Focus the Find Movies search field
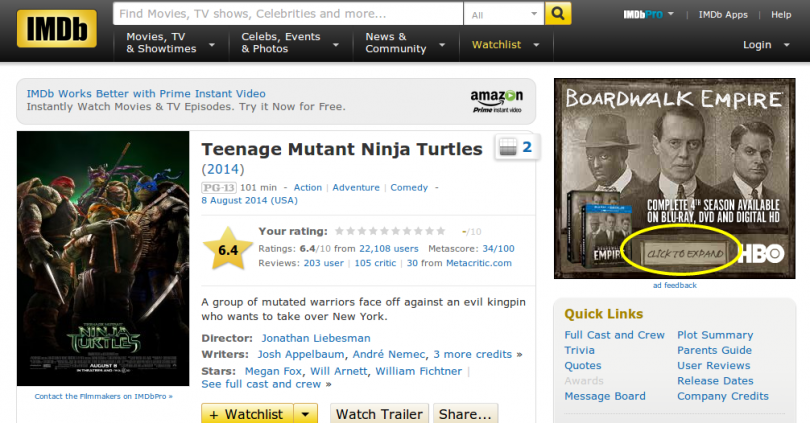This screenshot has height=423, width=810. coord(288,14)
